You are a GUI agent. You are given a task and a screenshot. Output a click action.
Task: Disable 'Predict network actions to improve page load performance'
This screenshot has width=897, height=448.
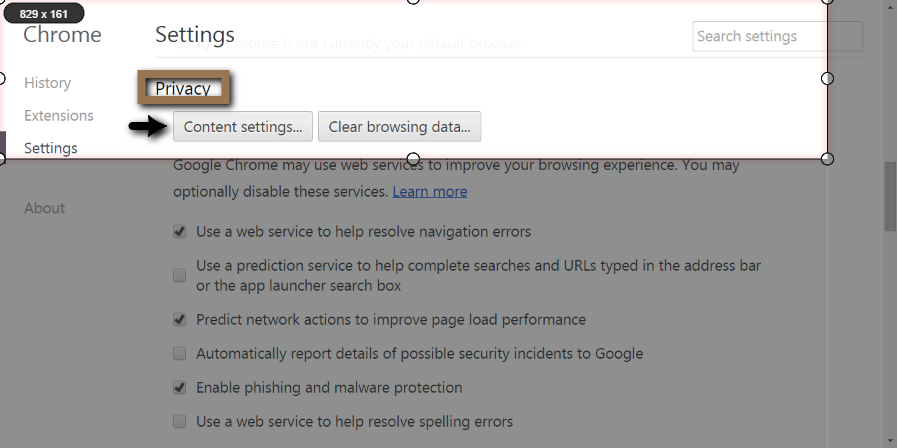pos(180,320)
